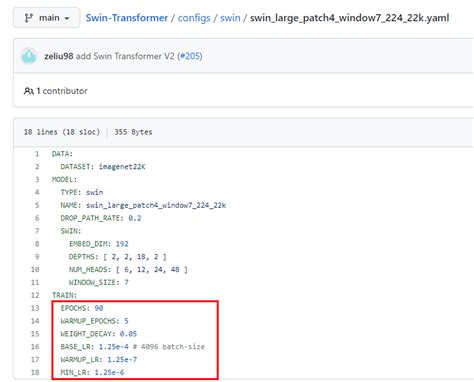Click the 18 lines (18 sloc) info

click(x=62, y=132)
